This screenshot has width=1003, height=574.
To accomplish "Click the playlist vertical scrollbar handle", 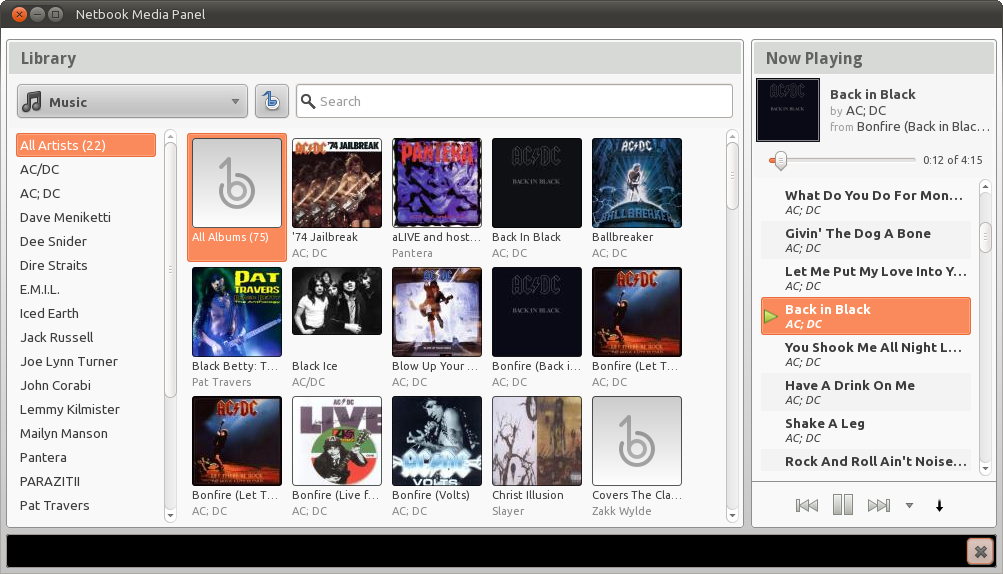I will click(985, 237).
